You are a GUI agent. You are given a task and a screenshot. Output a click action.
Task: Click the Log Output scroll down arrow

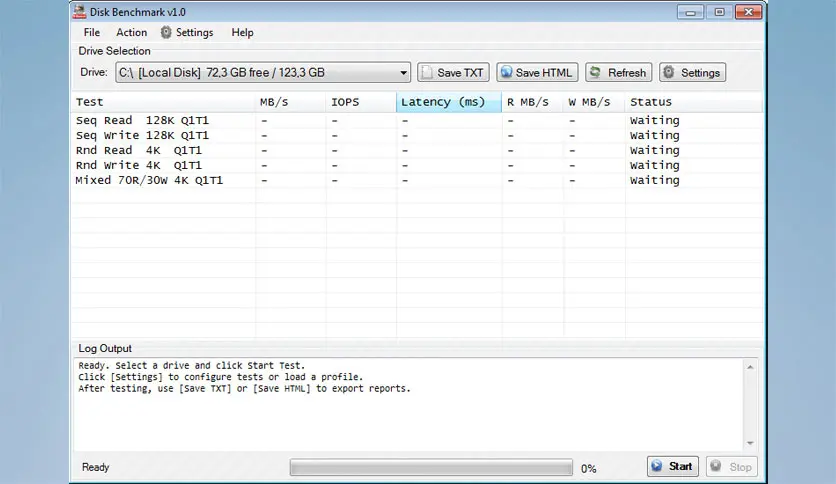(750, 443)
